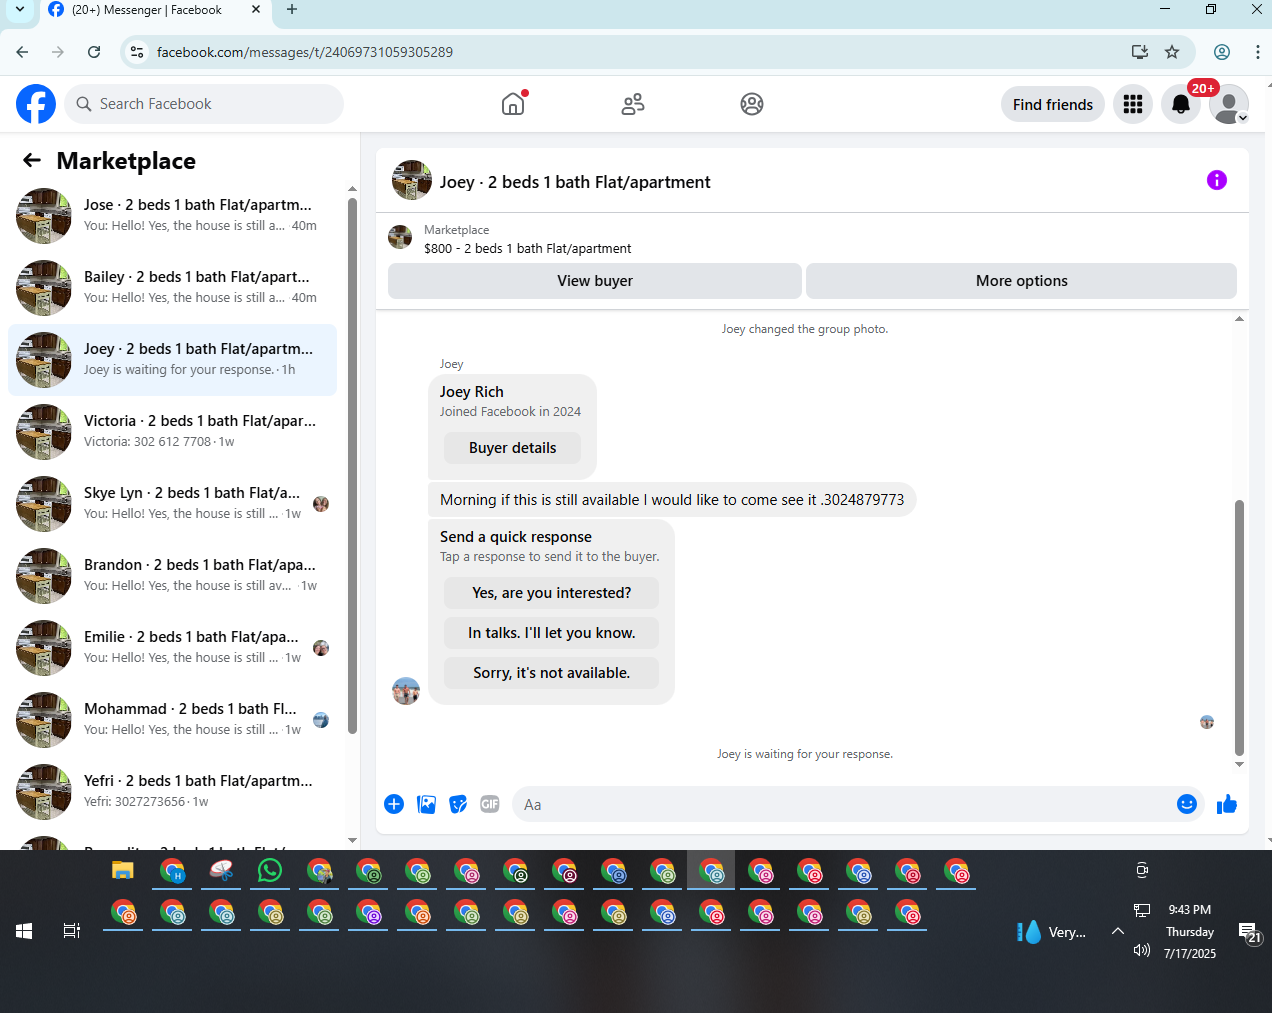Open Victoria's conversation with the phone number

172,432
